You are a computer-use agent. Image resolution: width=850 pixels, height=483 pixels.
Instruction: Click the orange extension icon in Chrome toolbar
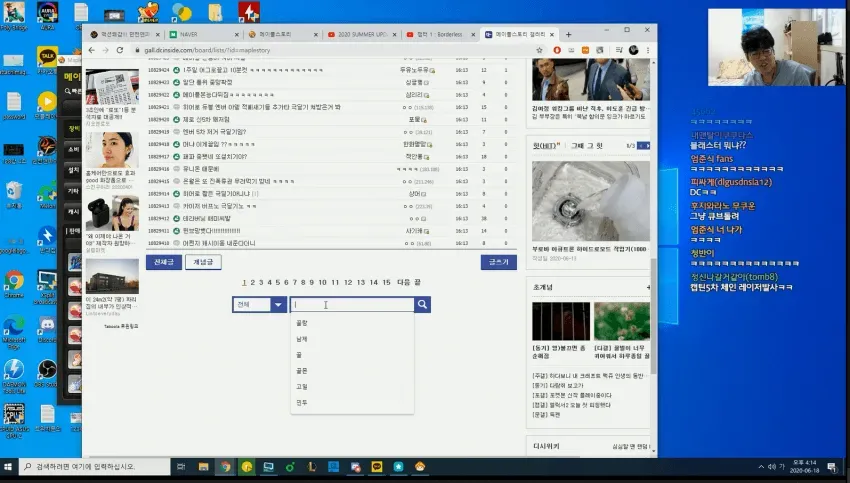[585, 50]
